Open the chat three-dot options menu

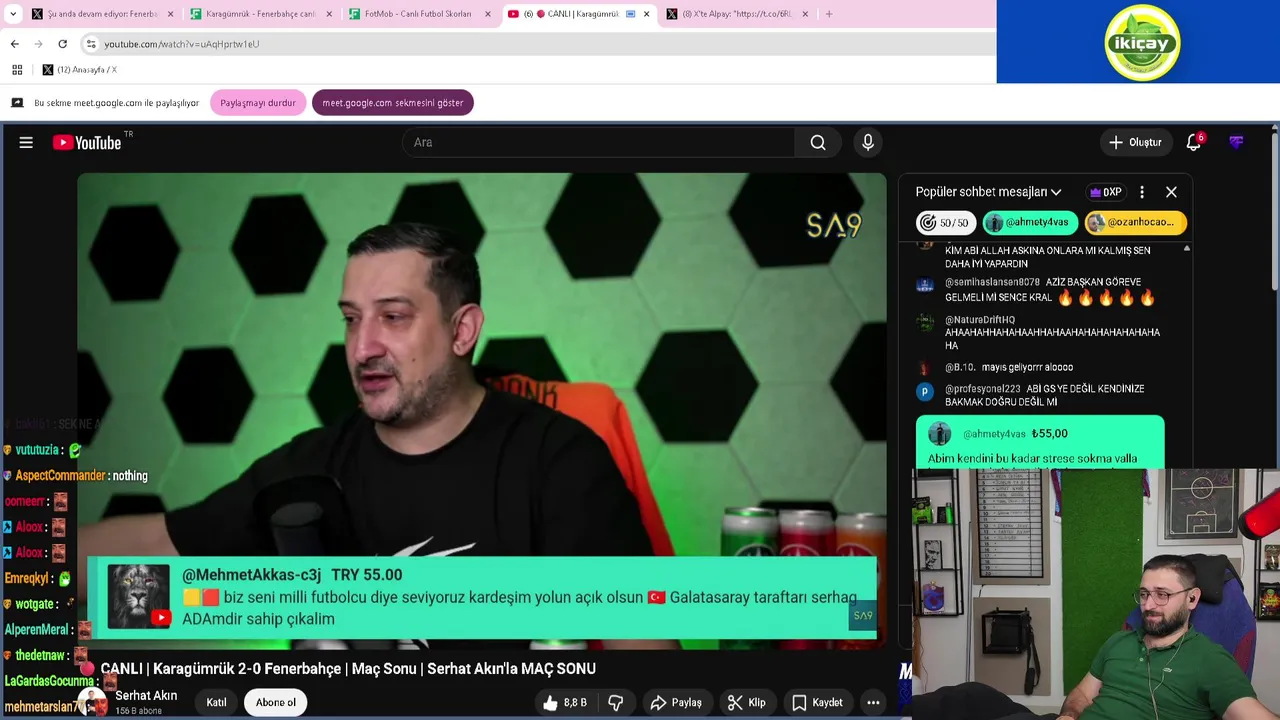point(1142,192)
